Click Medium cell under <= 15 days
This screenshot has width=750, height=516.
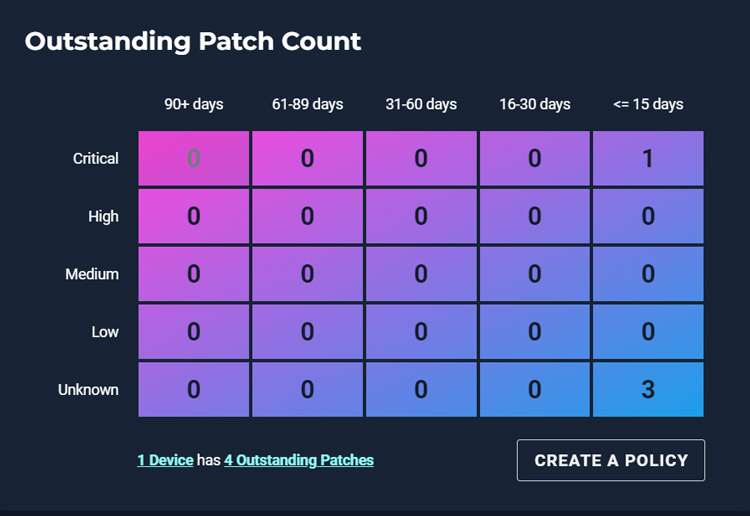[648, 274]
